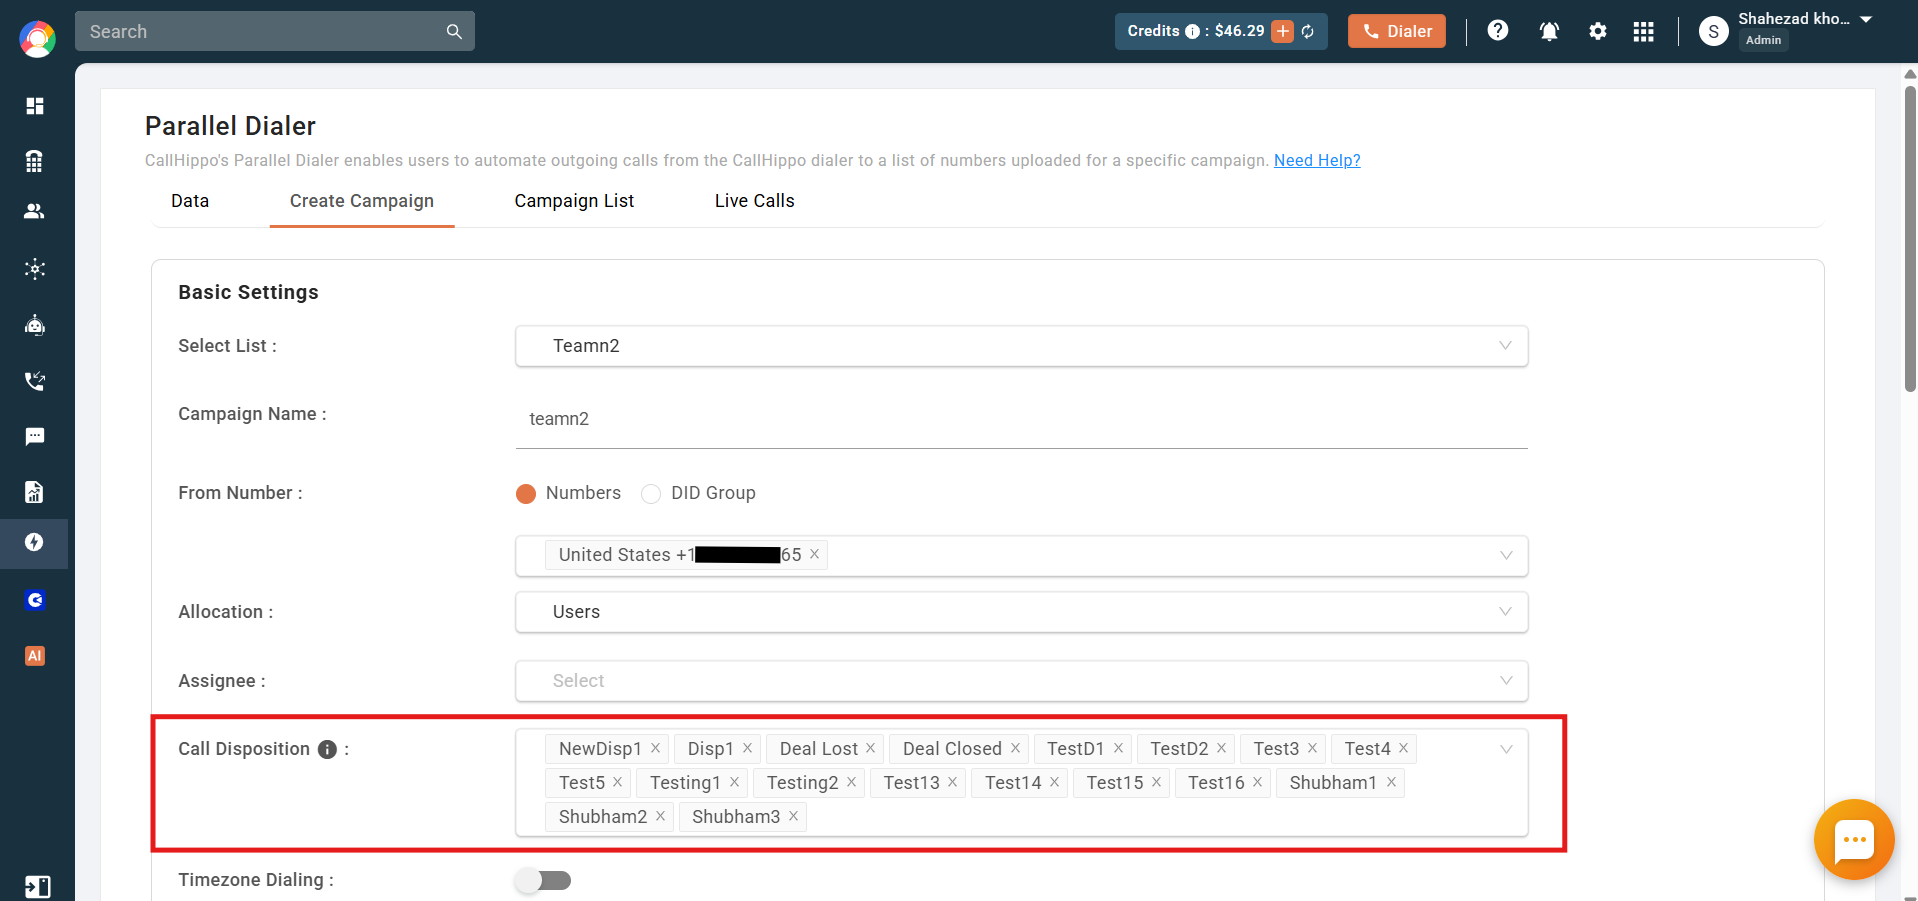Open the Parallel Dialer lightning sidebar icon
Viewport: 1918px width, 901px height.
tap(35, 542)
